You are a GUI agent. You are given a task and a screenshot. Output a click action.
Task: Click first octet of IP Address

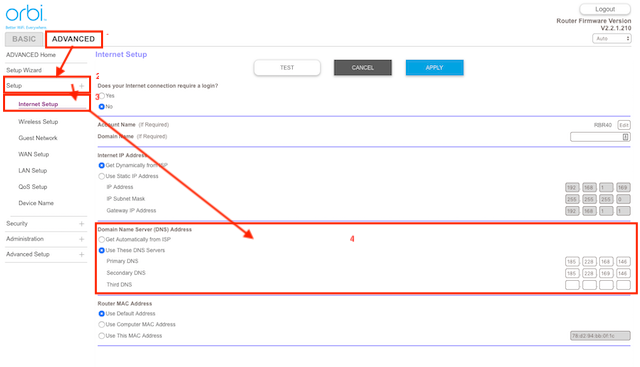tap(572, 187)
